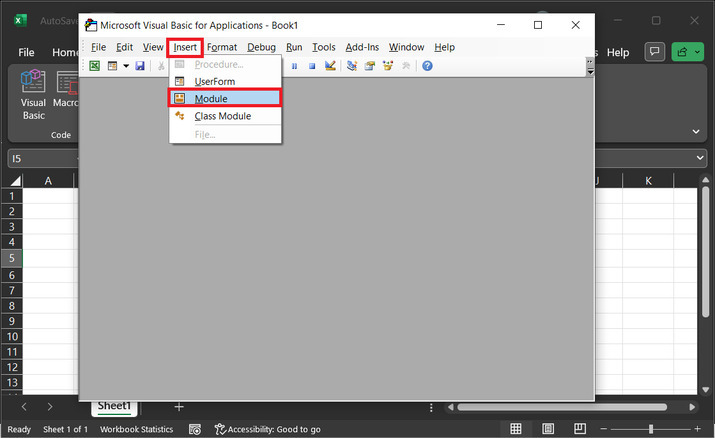This screenshot has height=438, width=715.
Task: Click the blue Help question mark icon
Action: coord(427,66)
